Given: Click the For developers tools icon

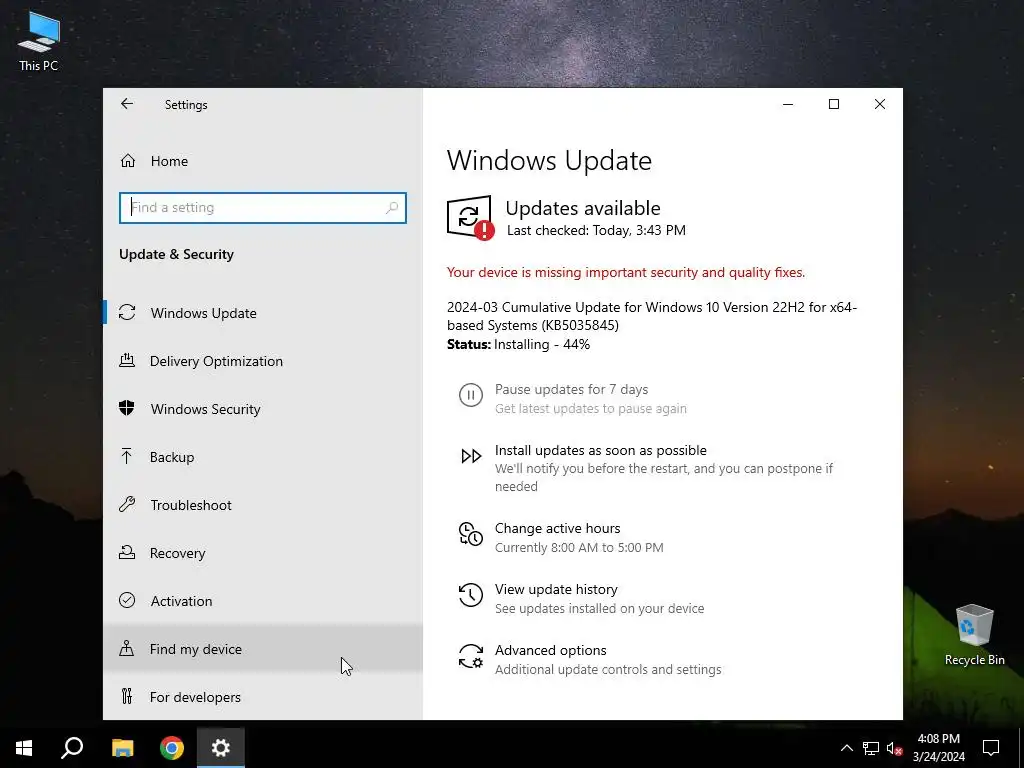Looking at the screenshot, I should coord(127,696).
